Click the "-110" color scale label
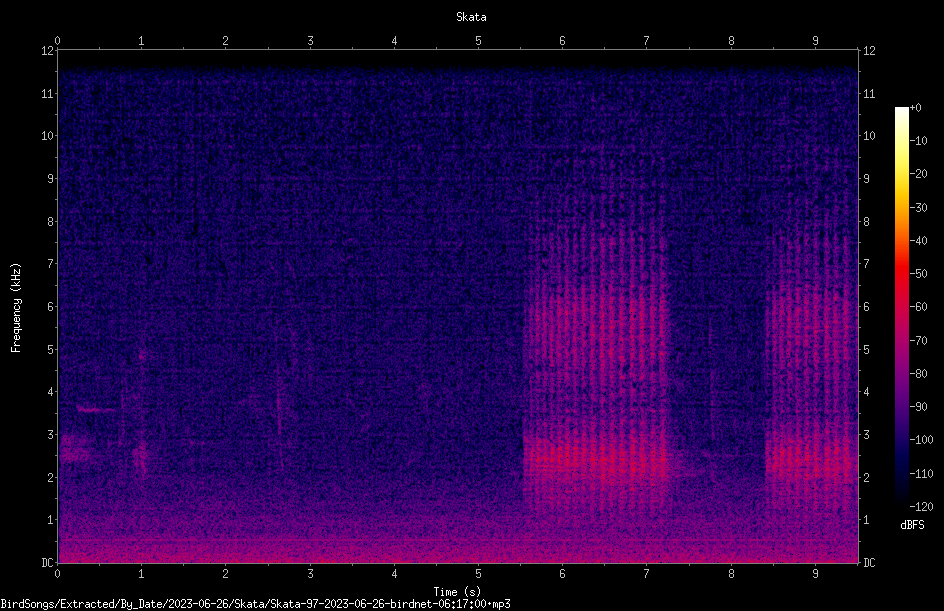This screenshot has height=611, width=944. click(x=921, y=474)
